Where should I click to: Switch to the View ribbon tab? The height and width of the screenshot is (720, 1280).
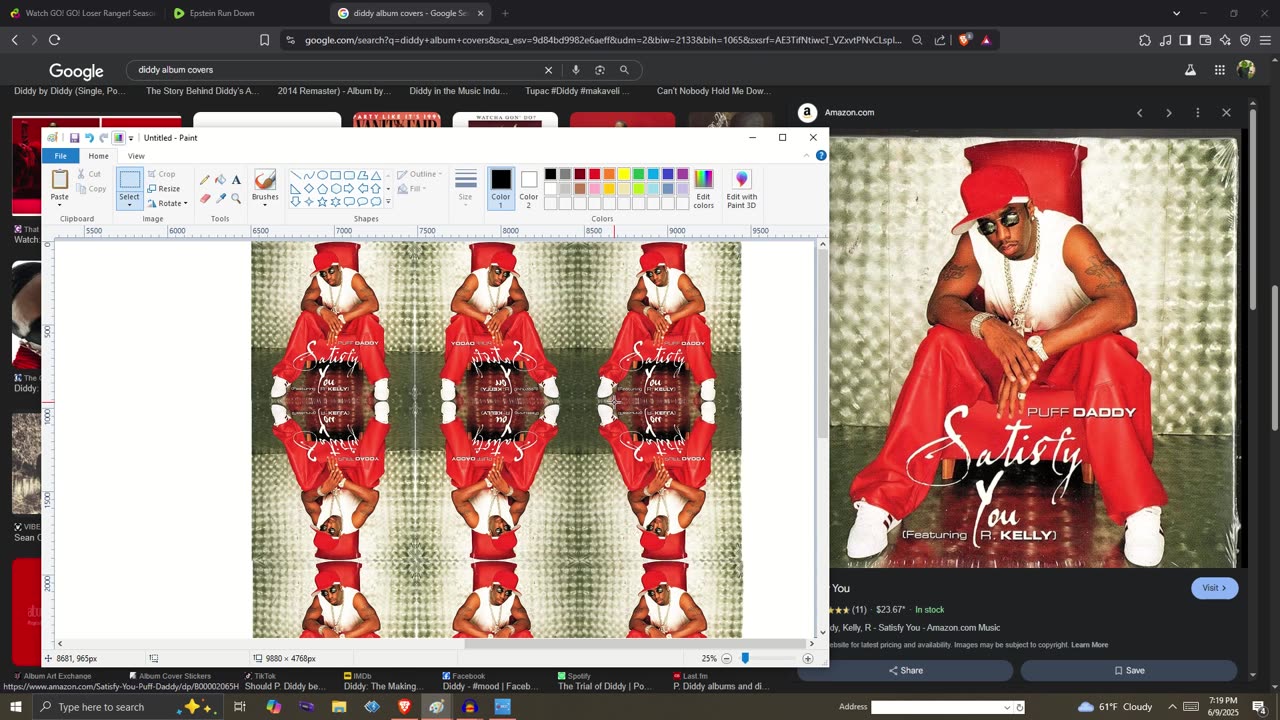click(136, 156)
